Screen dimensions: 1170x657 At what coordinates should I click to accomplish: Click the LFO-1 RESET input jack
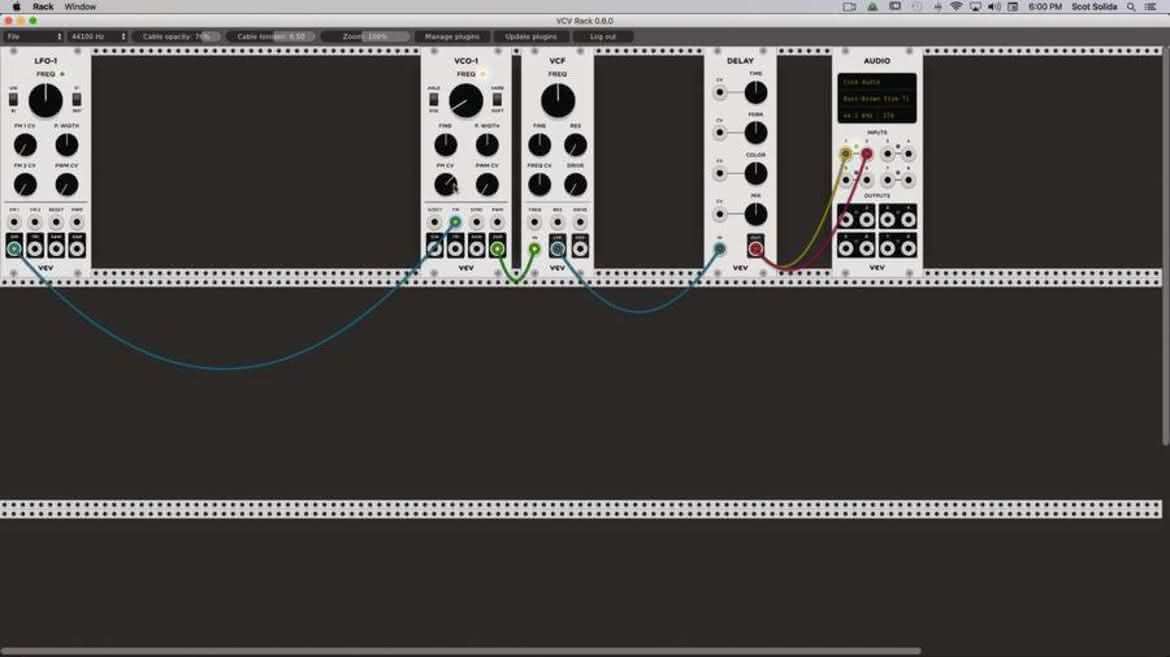[x=56, y=222]
